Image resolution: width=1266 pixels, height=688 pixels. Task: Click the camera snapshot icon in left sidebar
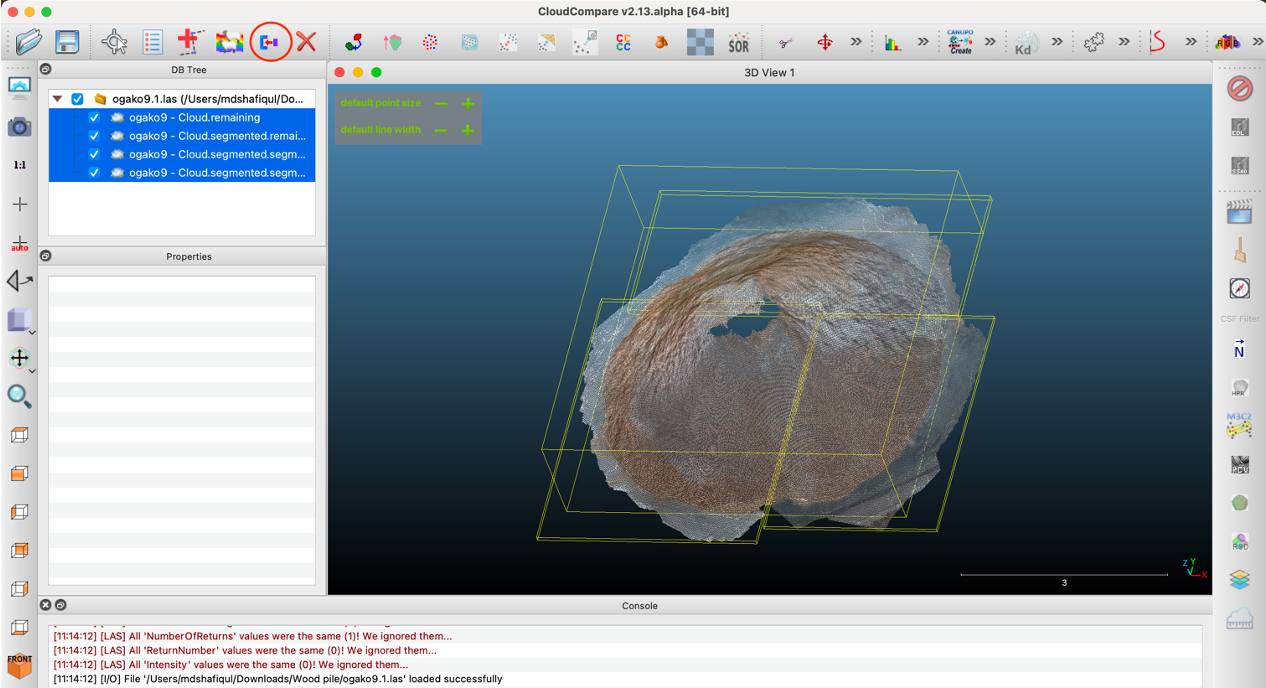click(19, 127)
